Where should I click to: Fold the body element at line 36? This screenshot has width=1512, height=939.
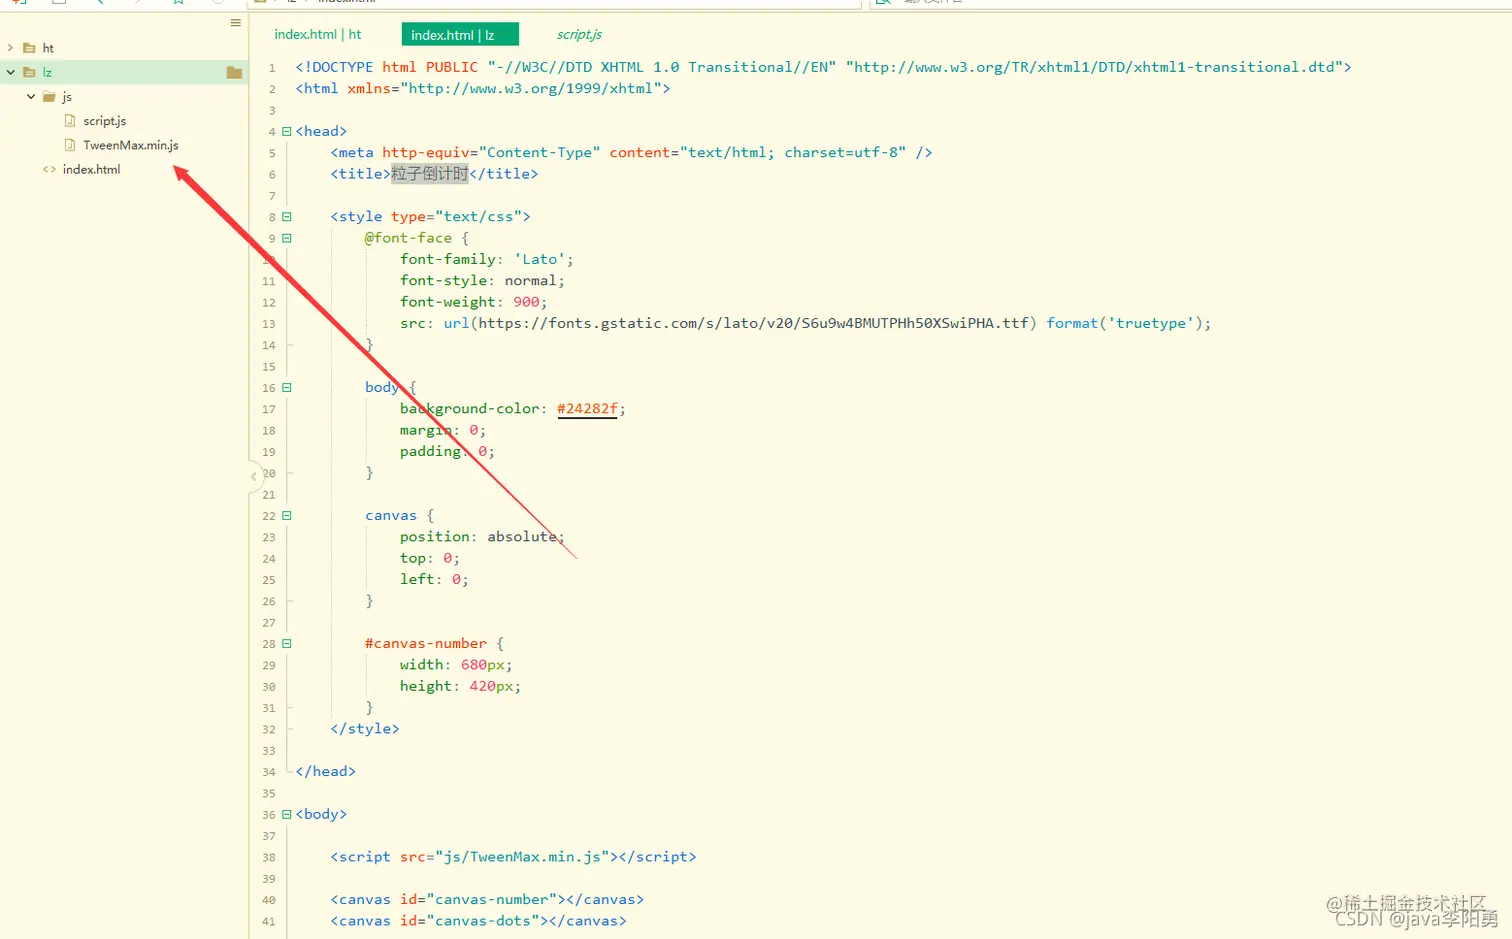(x=287, y=814)
